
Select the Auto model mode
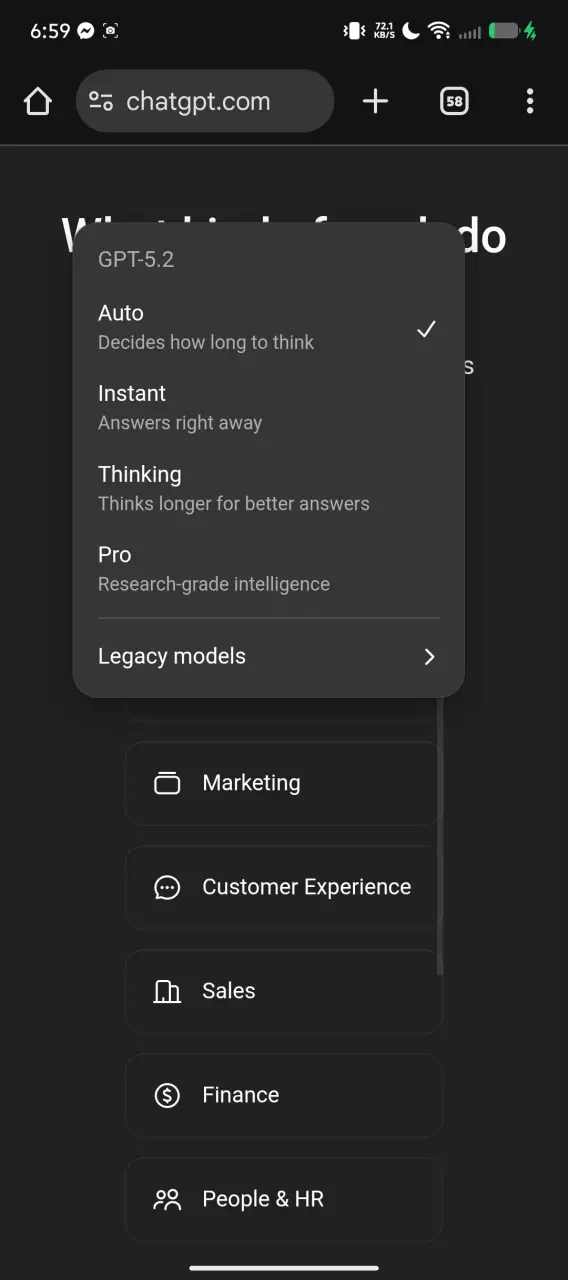268,328
